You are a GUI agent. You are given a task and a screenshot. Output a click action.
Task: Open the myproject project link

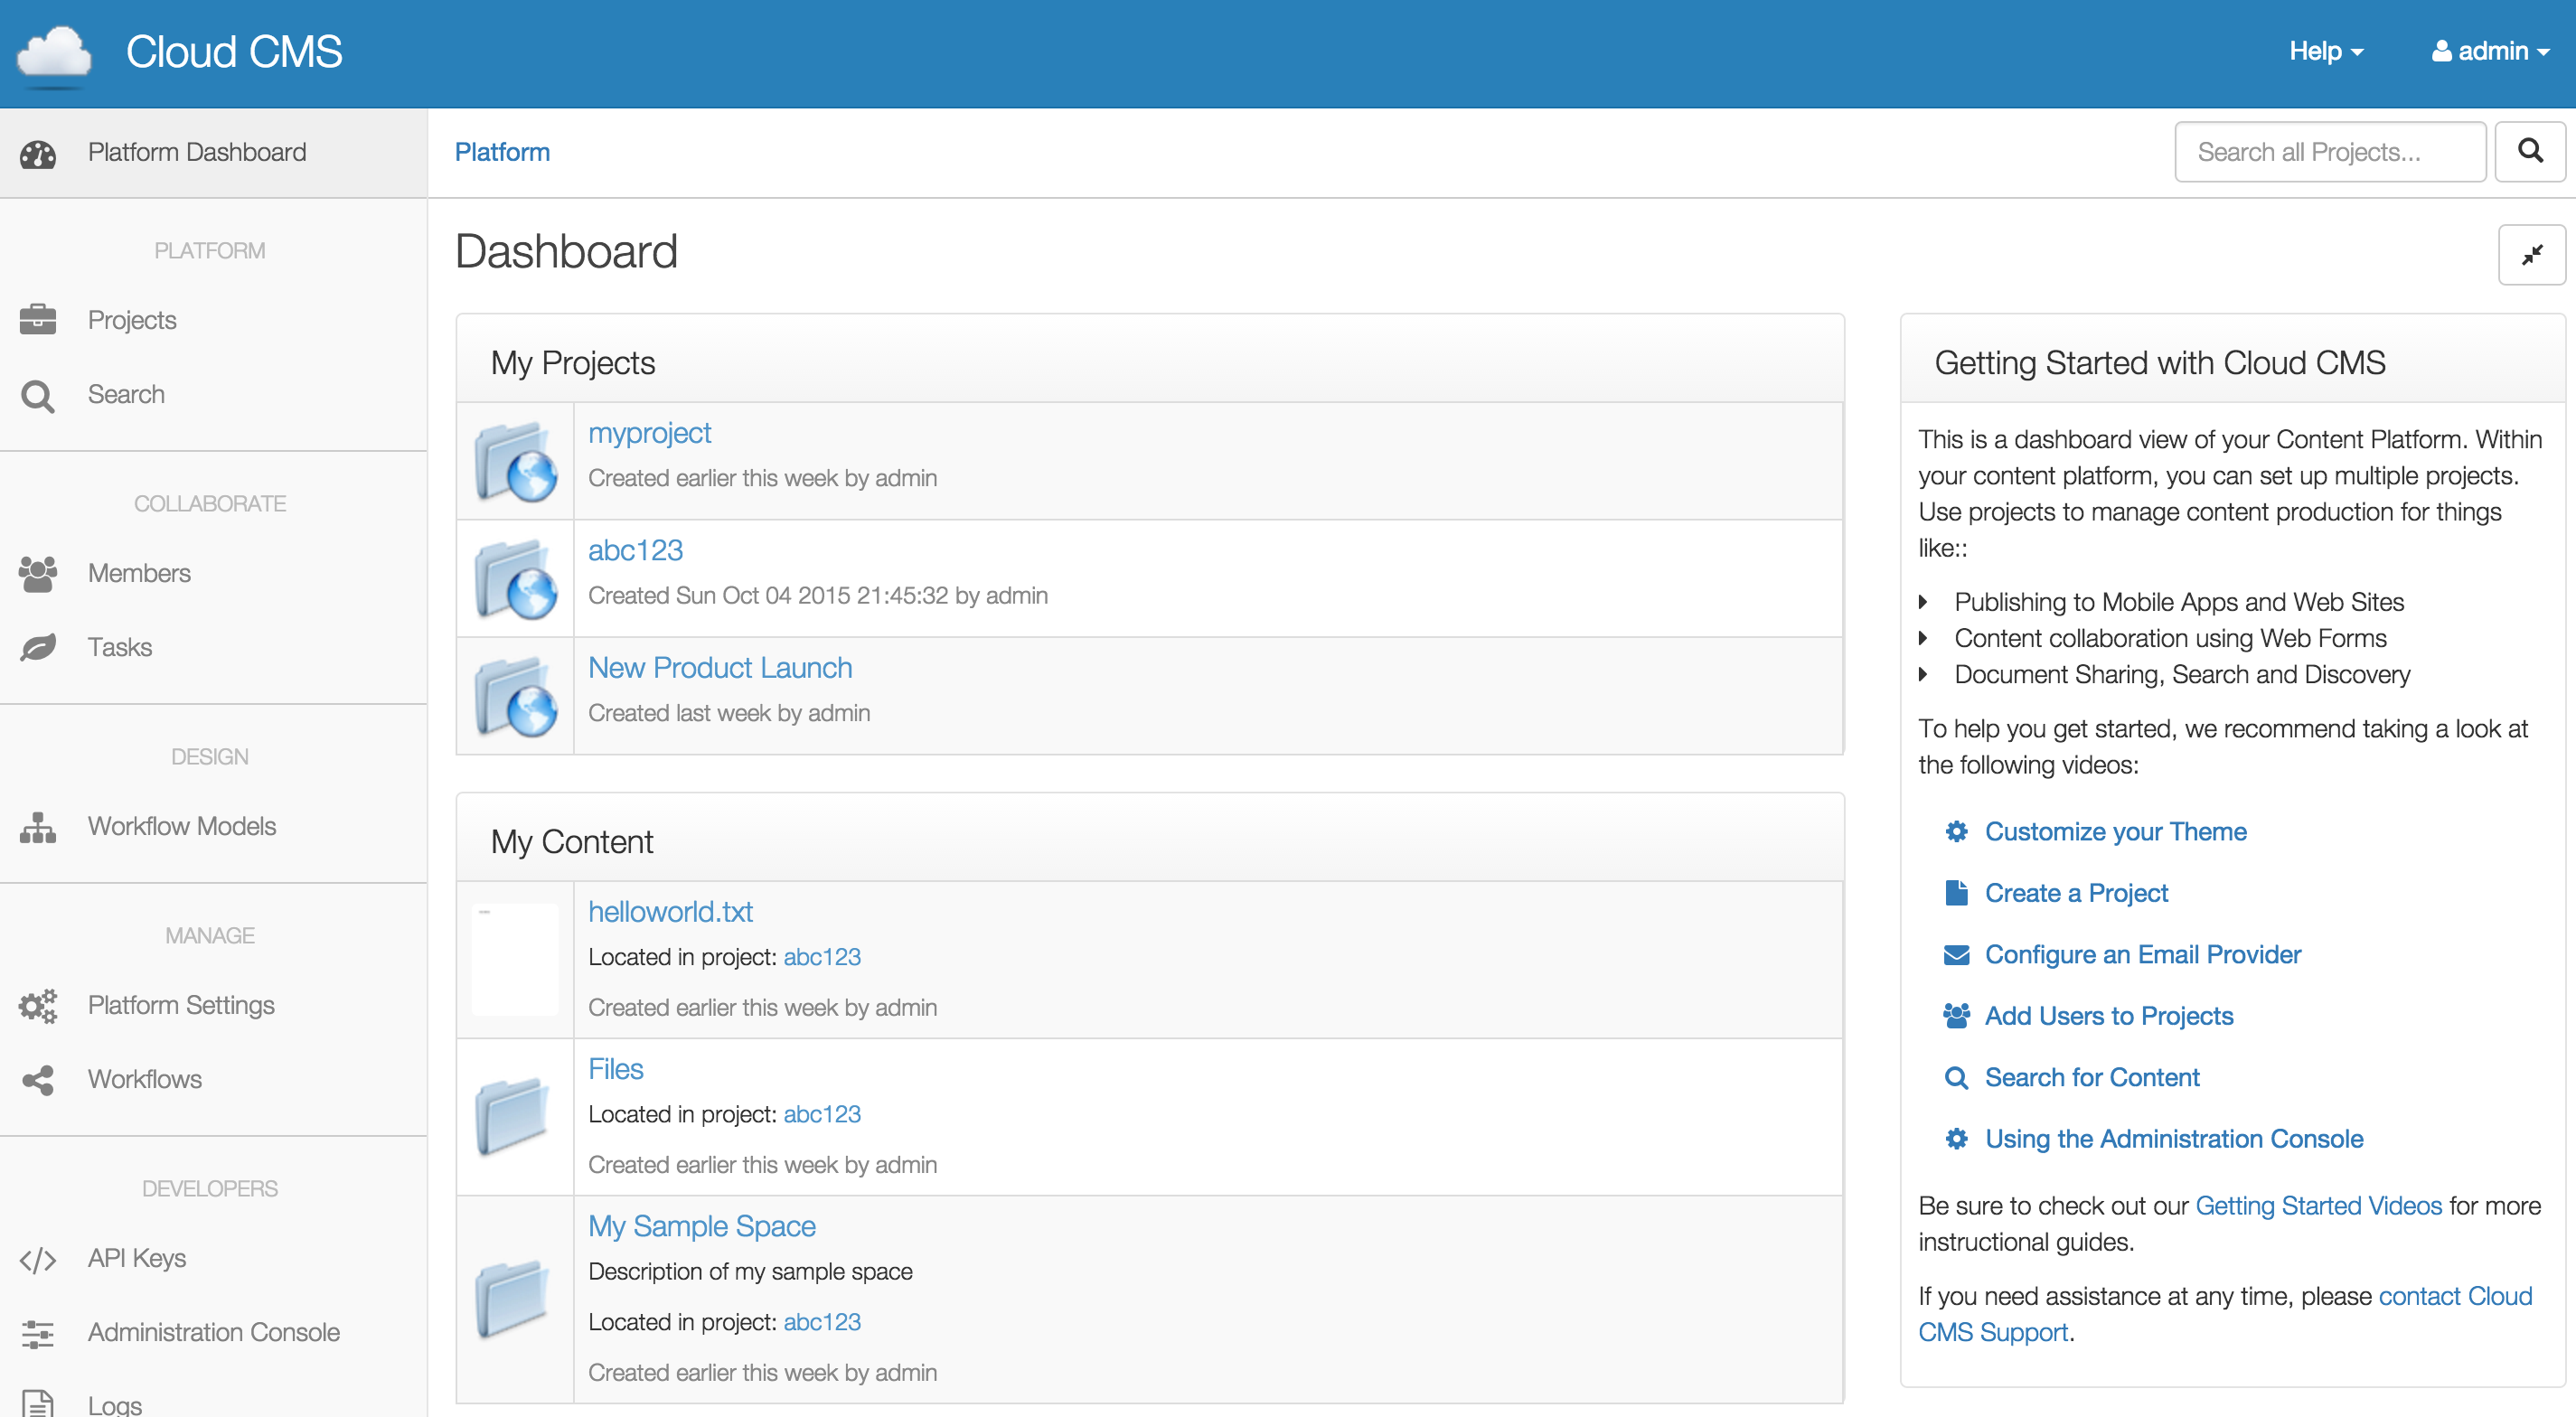click(649, 433)
